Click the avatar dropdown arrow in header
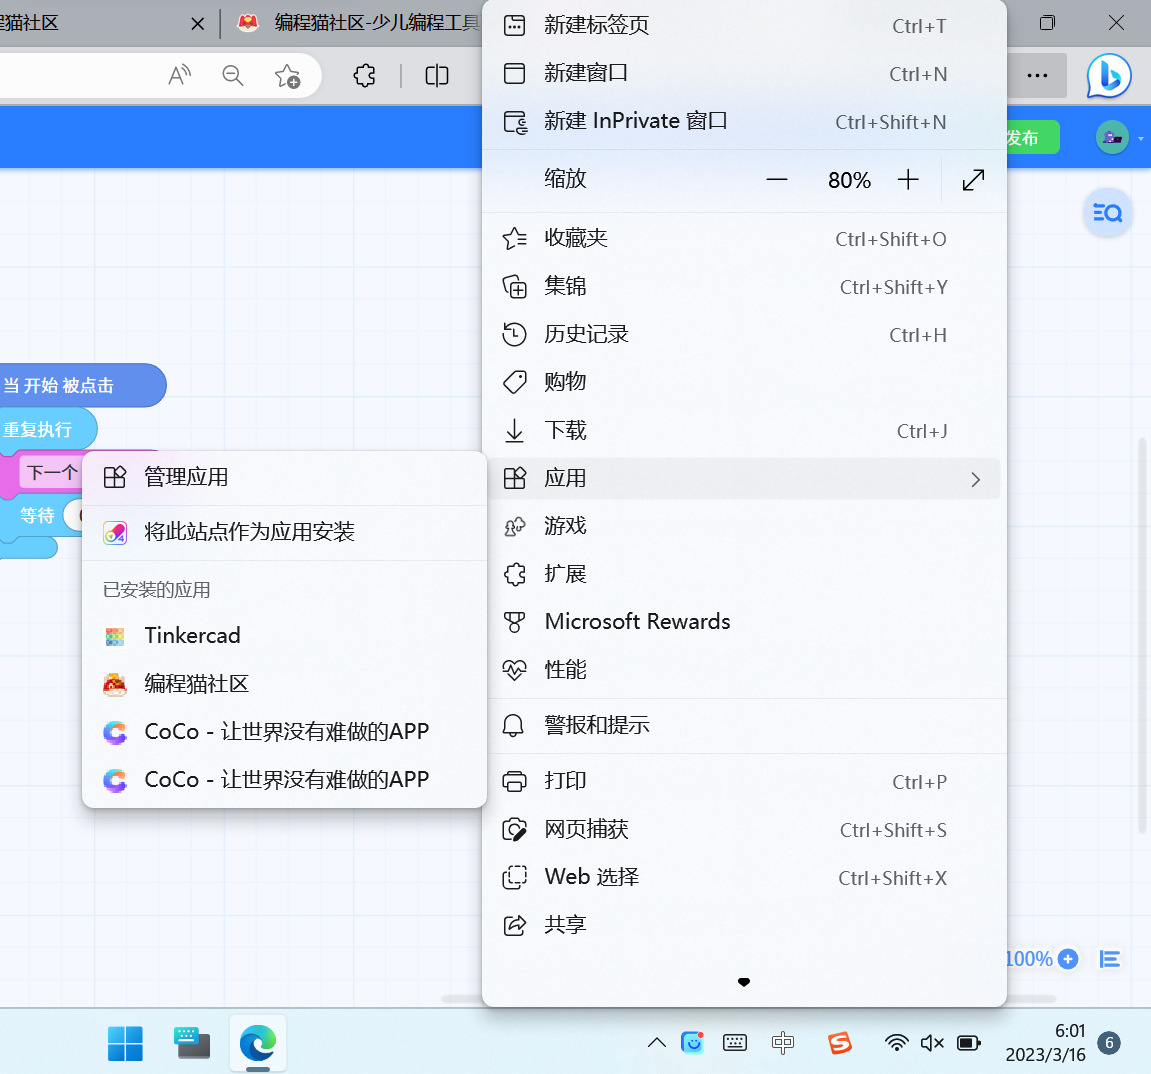1151x1074 pixels. (x=1140, y=138)
